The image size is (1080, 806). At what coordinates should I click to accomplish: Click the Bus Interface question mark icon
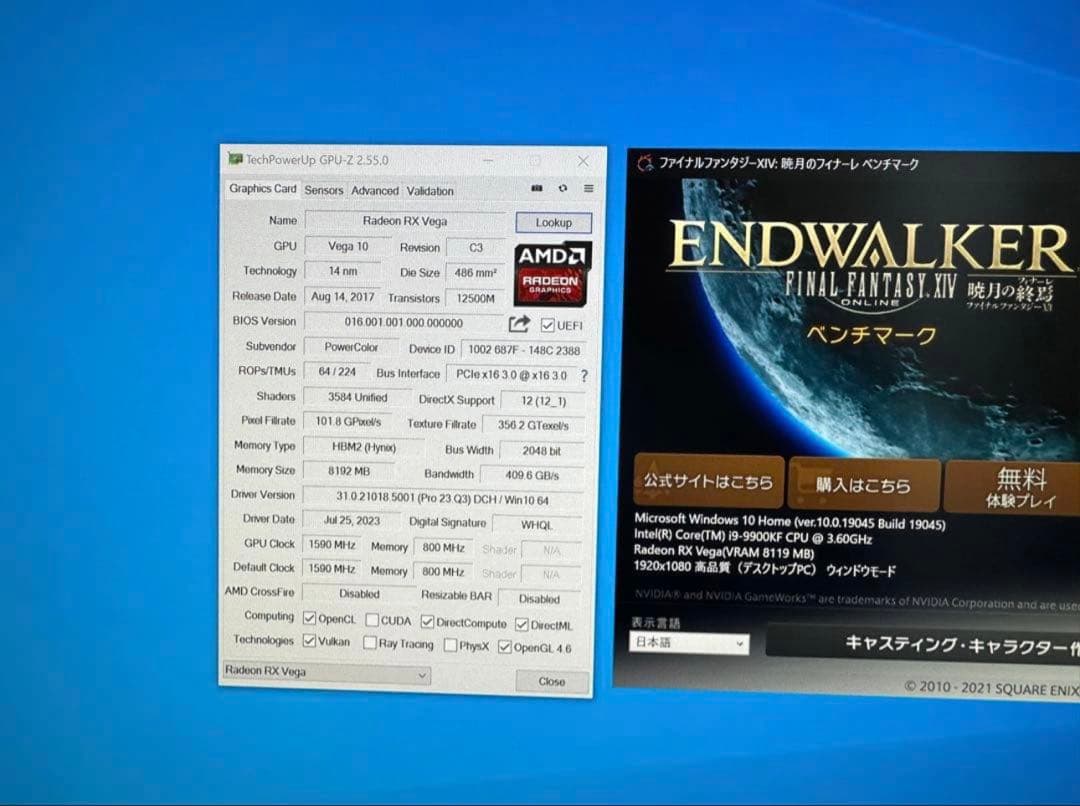[x=584, y=376]
